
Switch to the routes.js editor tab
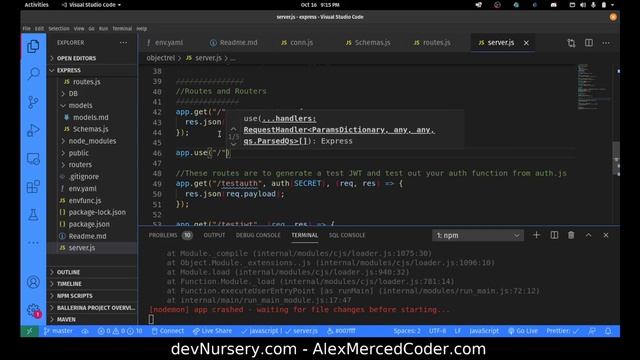coord(432,42)
